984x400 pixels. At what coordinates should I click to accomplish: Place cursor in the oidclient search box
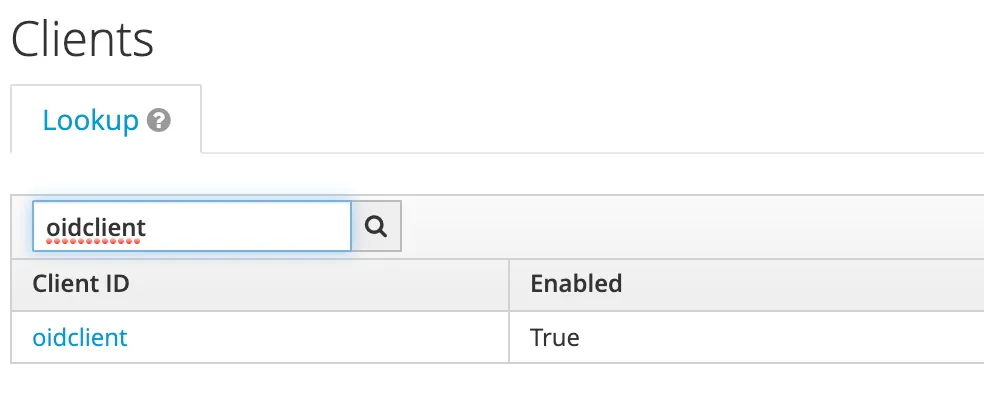click(x=192, y=227)
